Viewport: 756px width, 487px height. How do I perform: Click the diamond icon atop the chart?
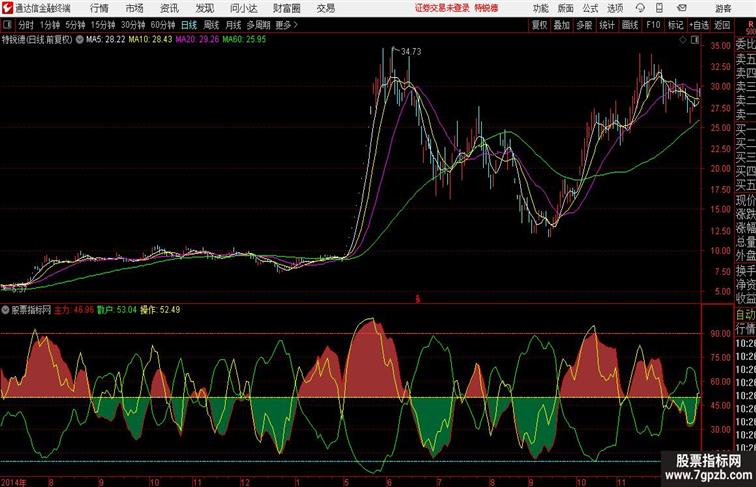683,40
